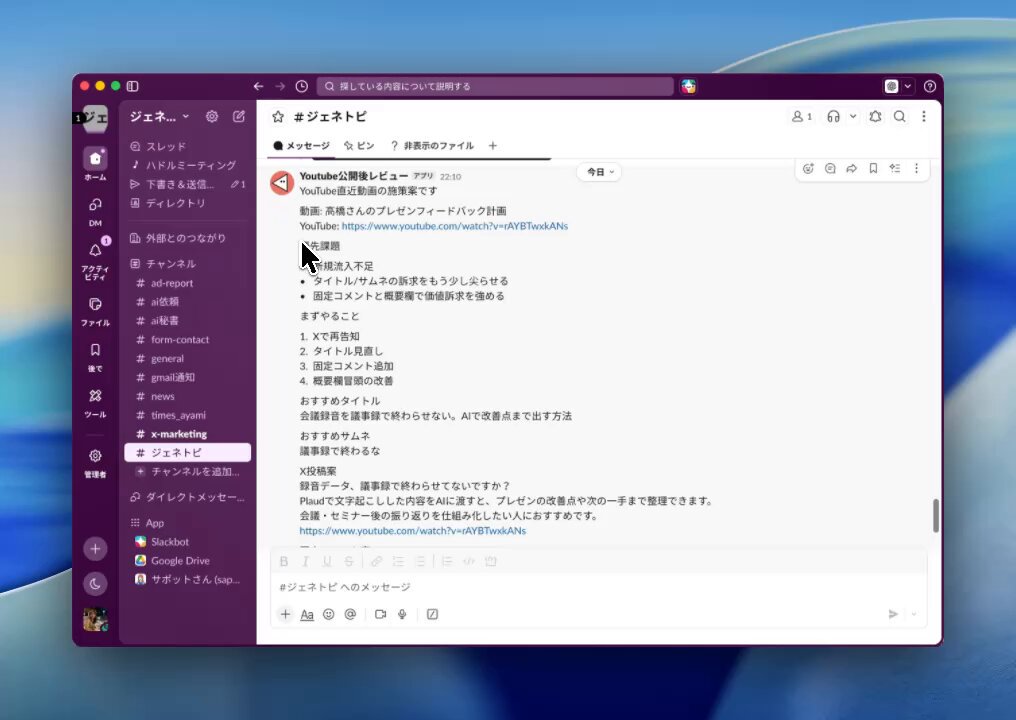Click Youtube公開後レビュー sender name
1016x720 pixels.
point(354,176)
